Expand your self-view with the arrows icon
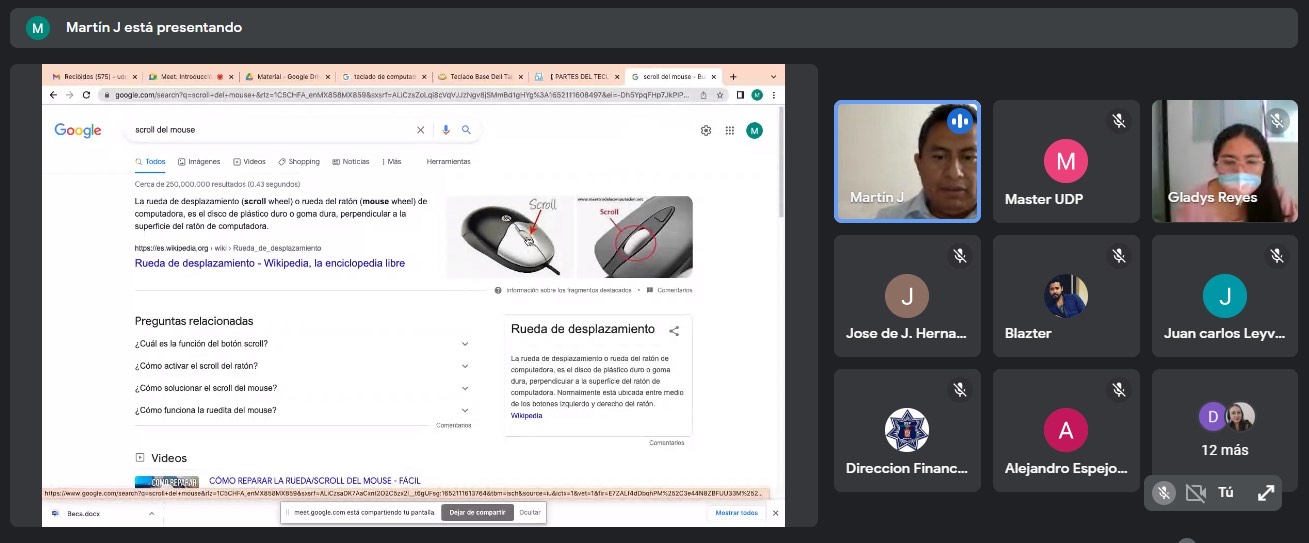The image size is (1309, 543). pyautogui.click(x=1266, y=493)
